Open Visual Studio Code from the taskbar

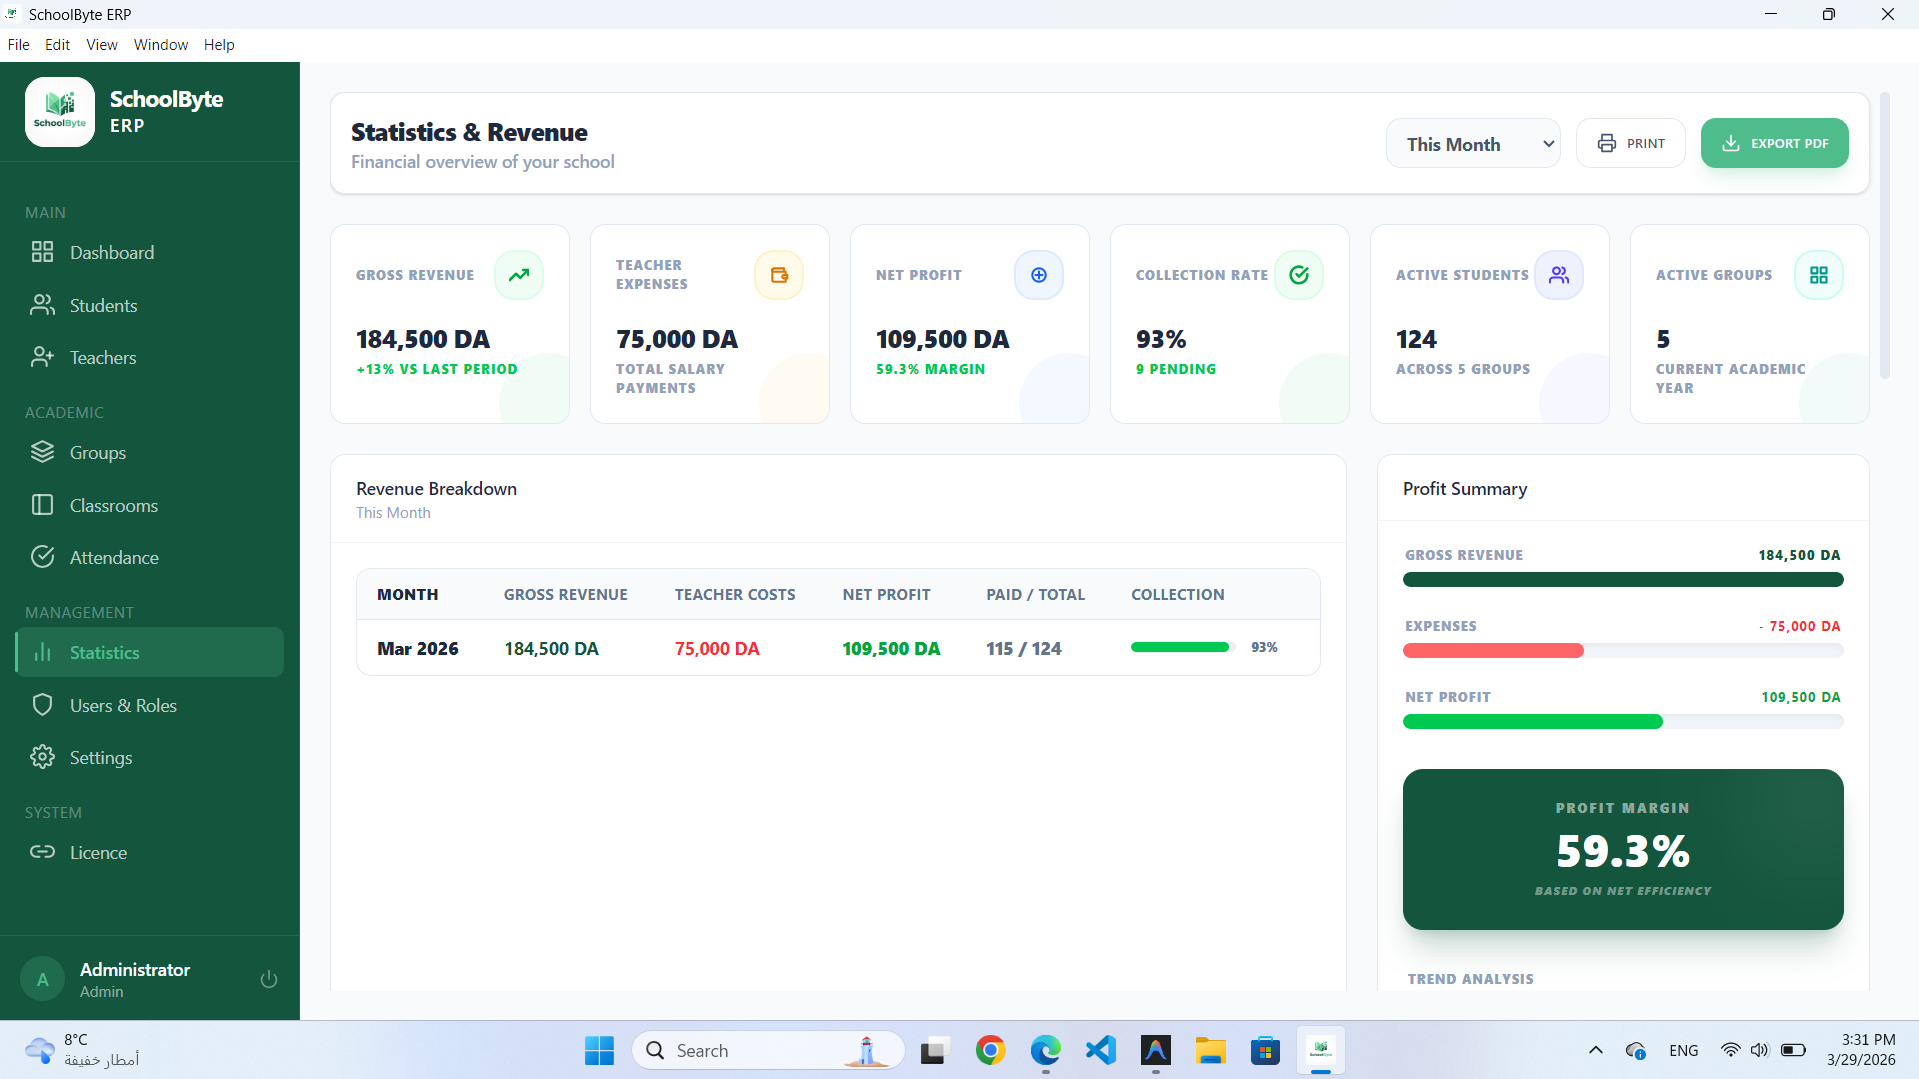tap(1100, 1051)
